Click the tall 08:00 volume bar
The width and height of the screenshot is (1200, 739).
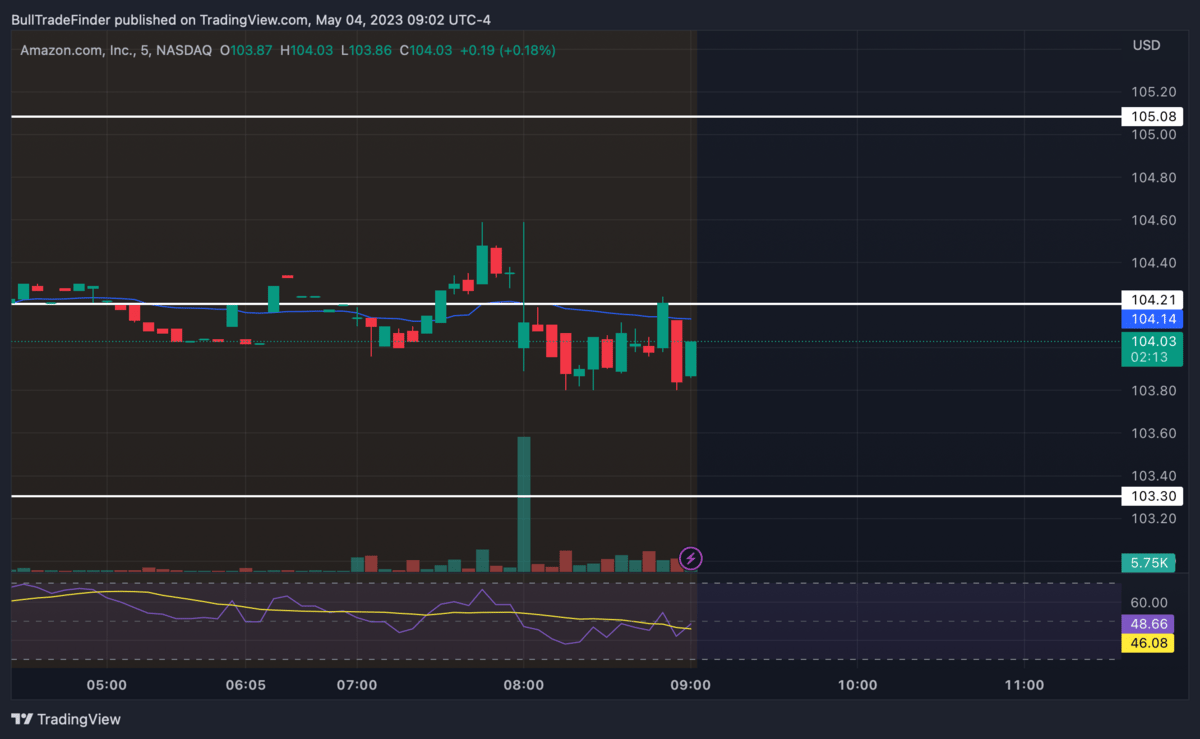tap(524, 504)
